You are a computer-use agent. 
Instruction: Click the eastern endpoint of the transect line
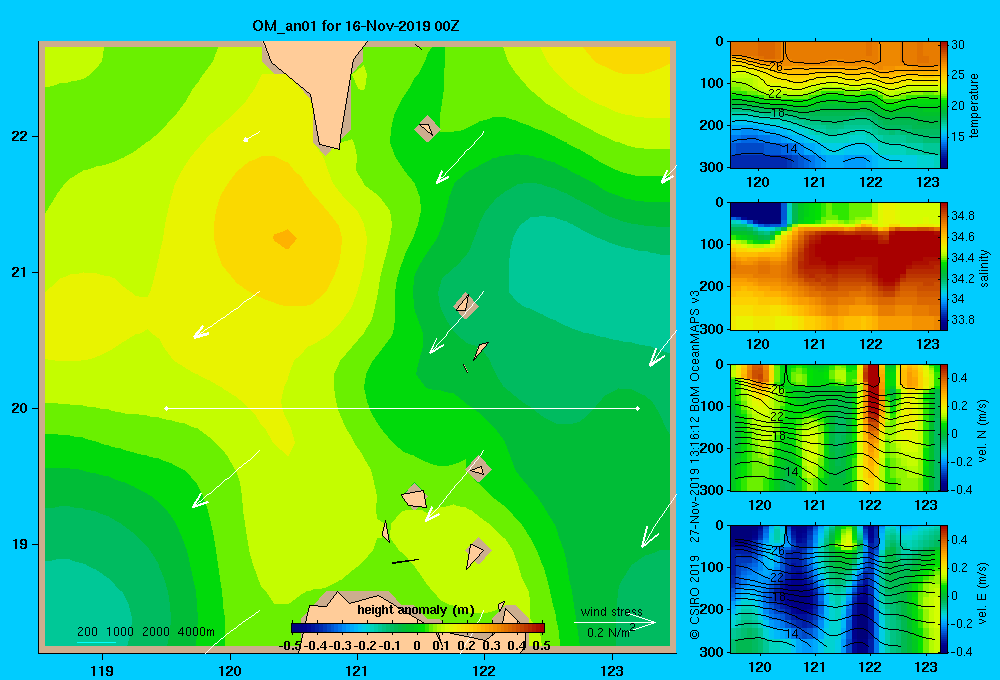(638, 408)
